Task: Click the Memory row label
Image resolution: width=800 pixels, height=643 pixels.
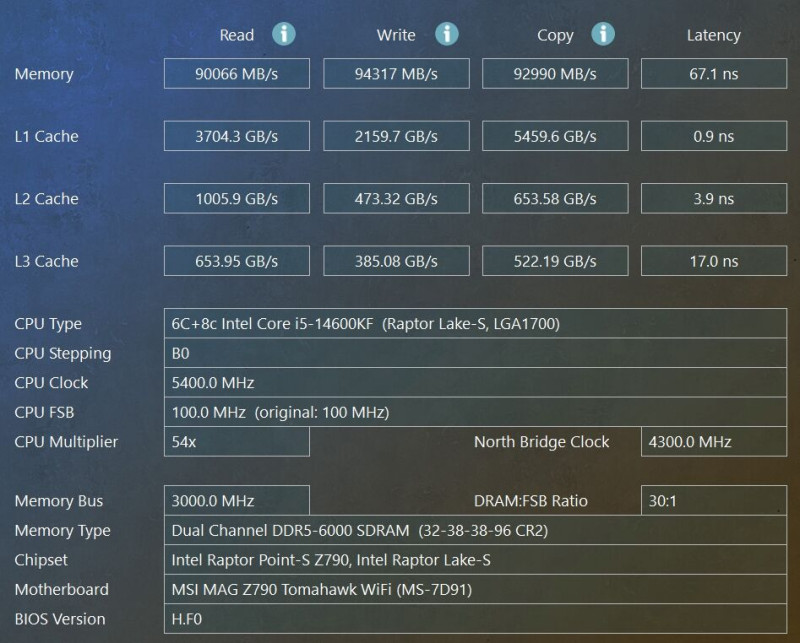Action: tap(44, 75)
